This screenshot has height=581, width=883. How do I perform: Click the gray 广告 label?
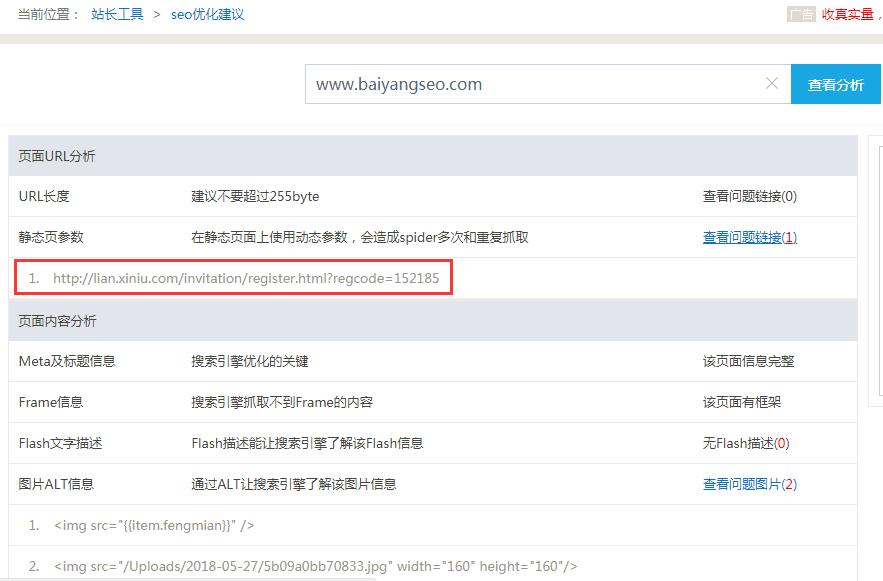(x=801, y=14)
